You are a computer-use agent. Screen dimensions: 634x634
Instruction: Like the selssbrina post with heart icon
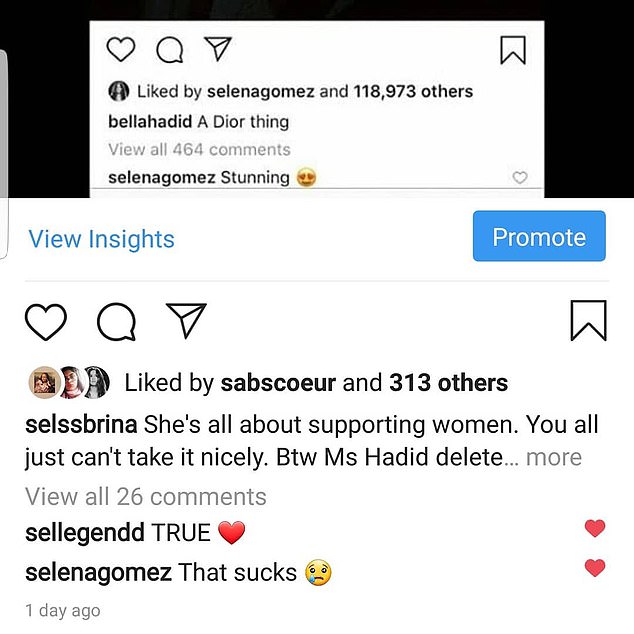pyautogui.click(x=45, y=321)
